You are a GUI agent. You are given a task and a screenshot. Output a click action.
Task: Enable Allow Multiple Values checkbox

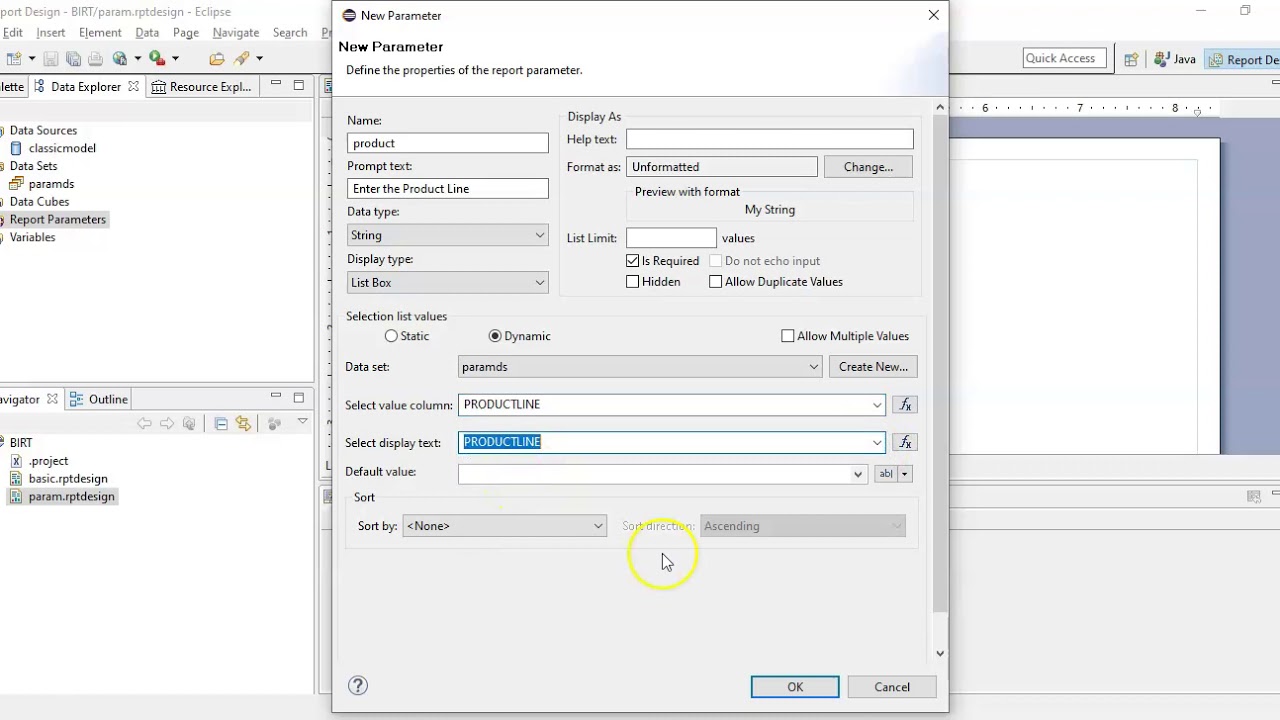point(788,336)
